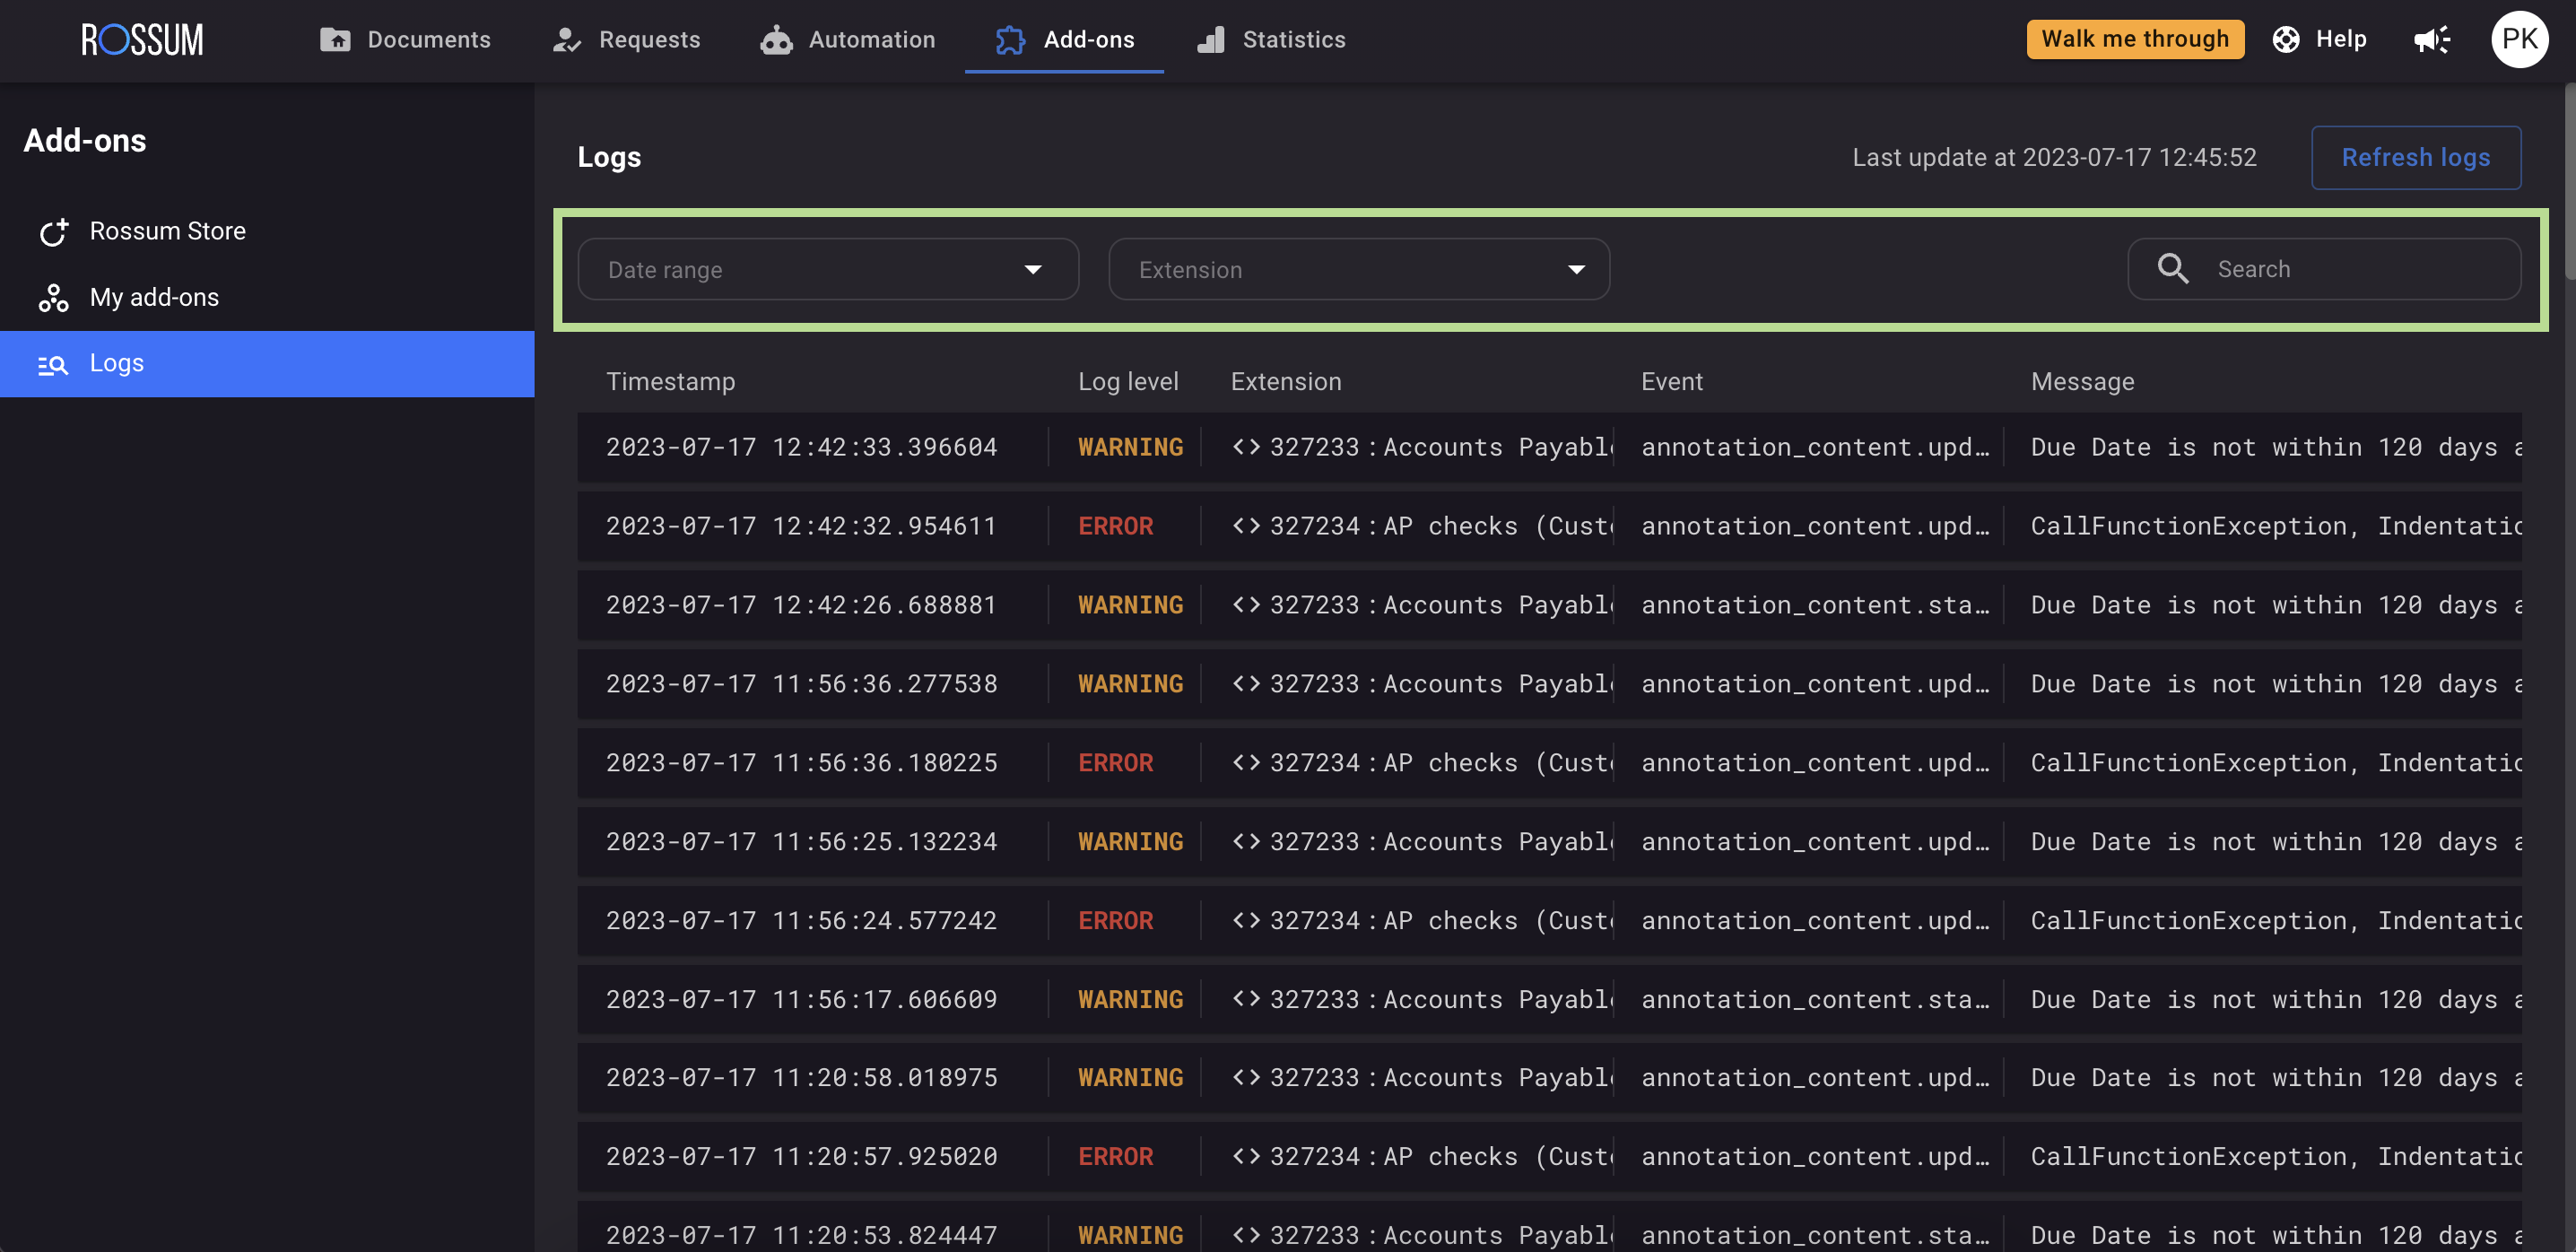This screenshot has width=2576, height=1252.
Task: Click the Automation robot icon
Action: click(x=776, y=40)
